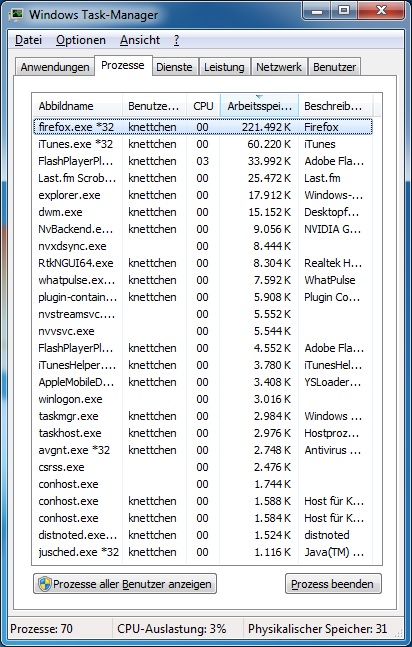
Task: Open the Datei menu
Action: point(28,40)
